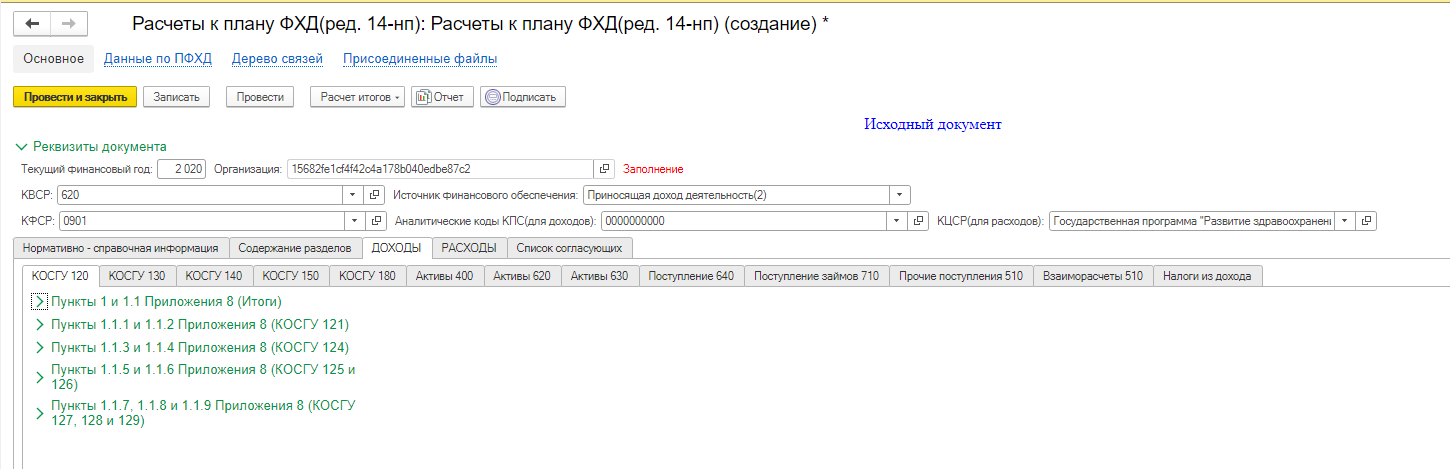Viewport: 1450px width, 469px height.
Task: Select the Взаиморасчеты 510 tab
Action: point(1092,276)
